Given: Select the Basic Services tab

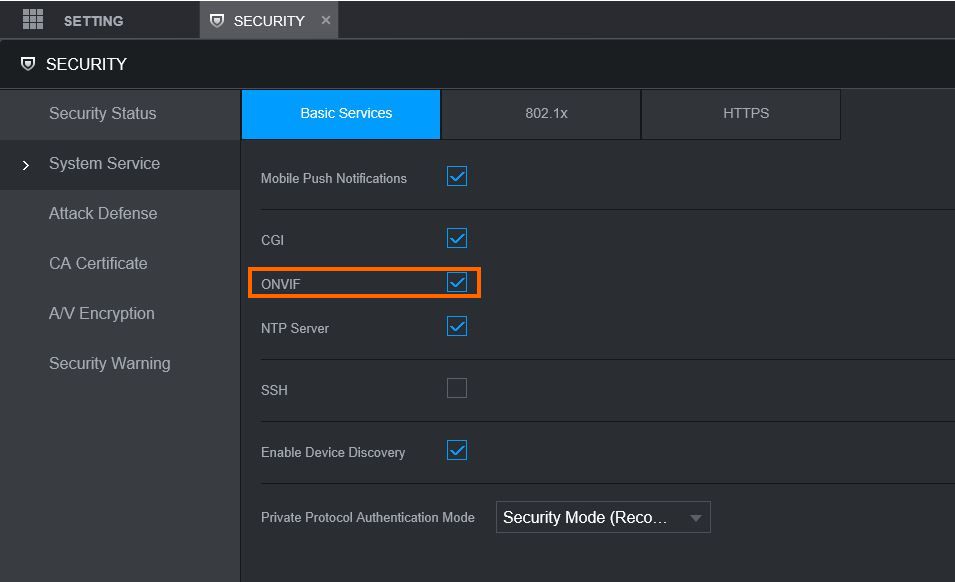Looking at the screenshot, I should 346,114.
